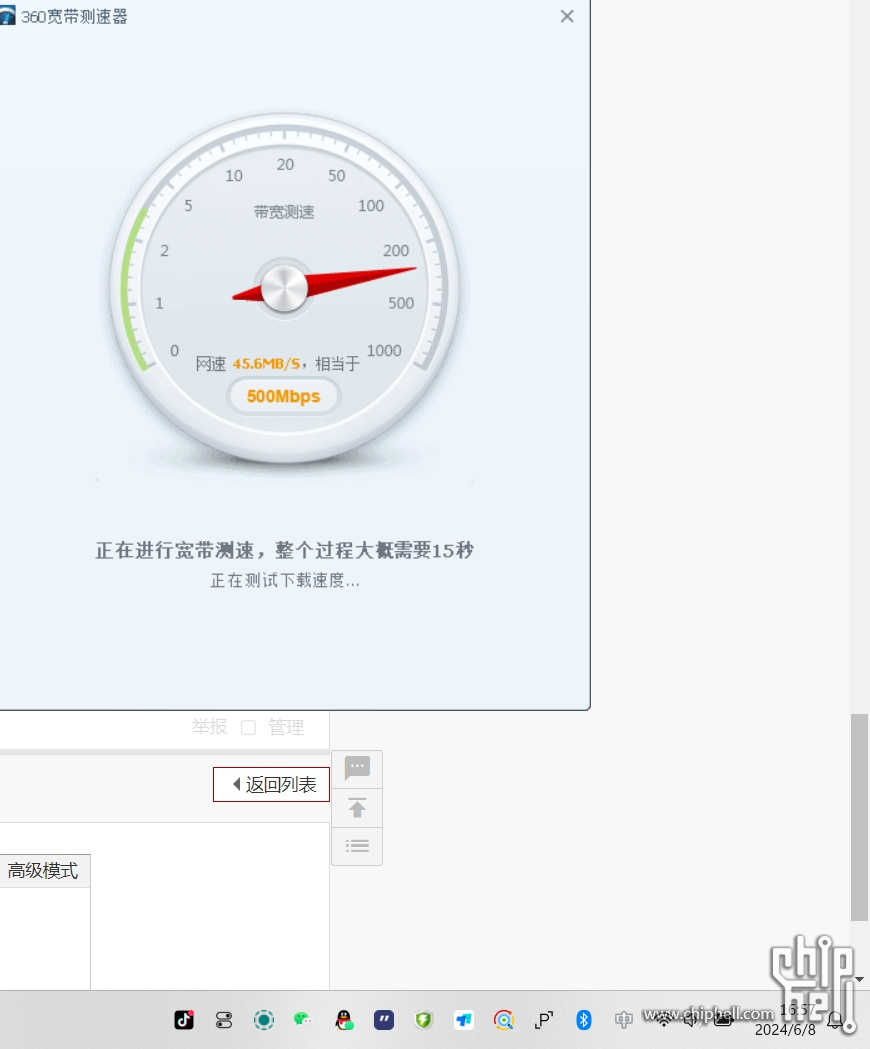Click the blue T-shaped tray icon
The image size is (870, 1049).
click(x=464, y=1020)
